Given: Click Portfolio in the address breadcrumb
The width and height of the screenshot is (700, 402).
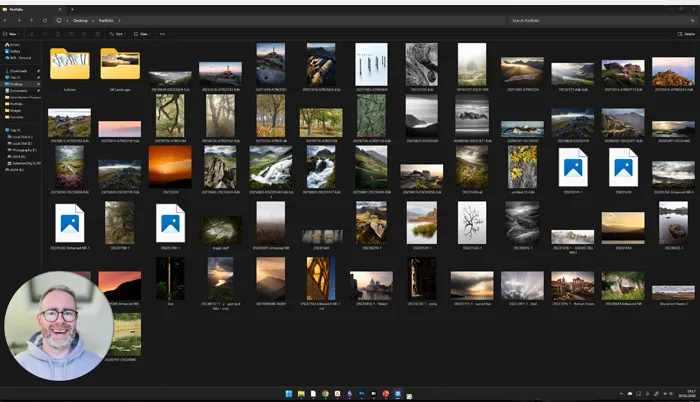Looking at the screenshot, I should click(106, 19).
